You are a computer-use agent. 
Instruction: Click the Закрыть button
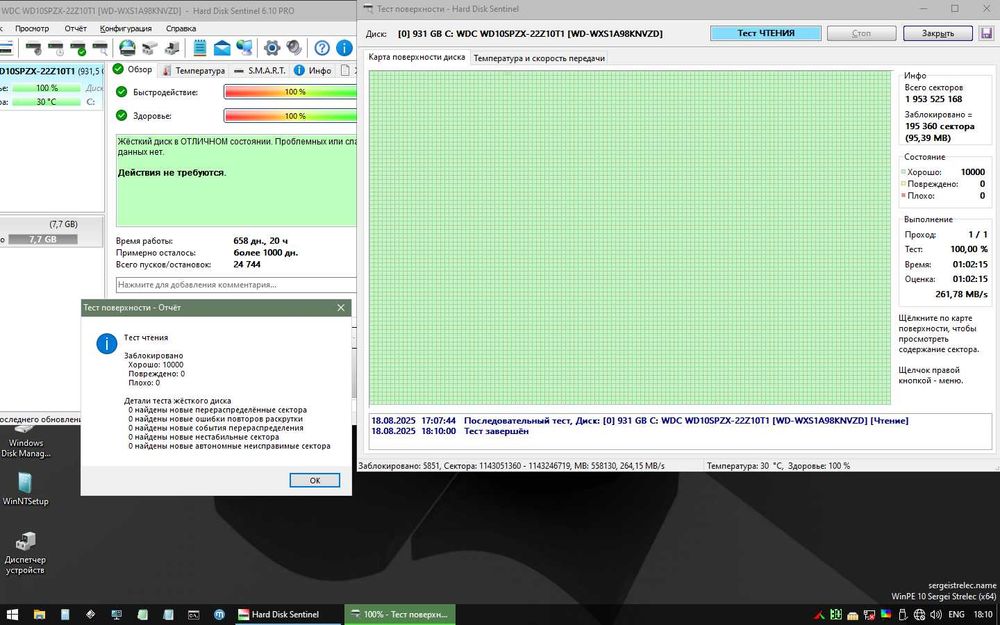(x=938, y=33)
